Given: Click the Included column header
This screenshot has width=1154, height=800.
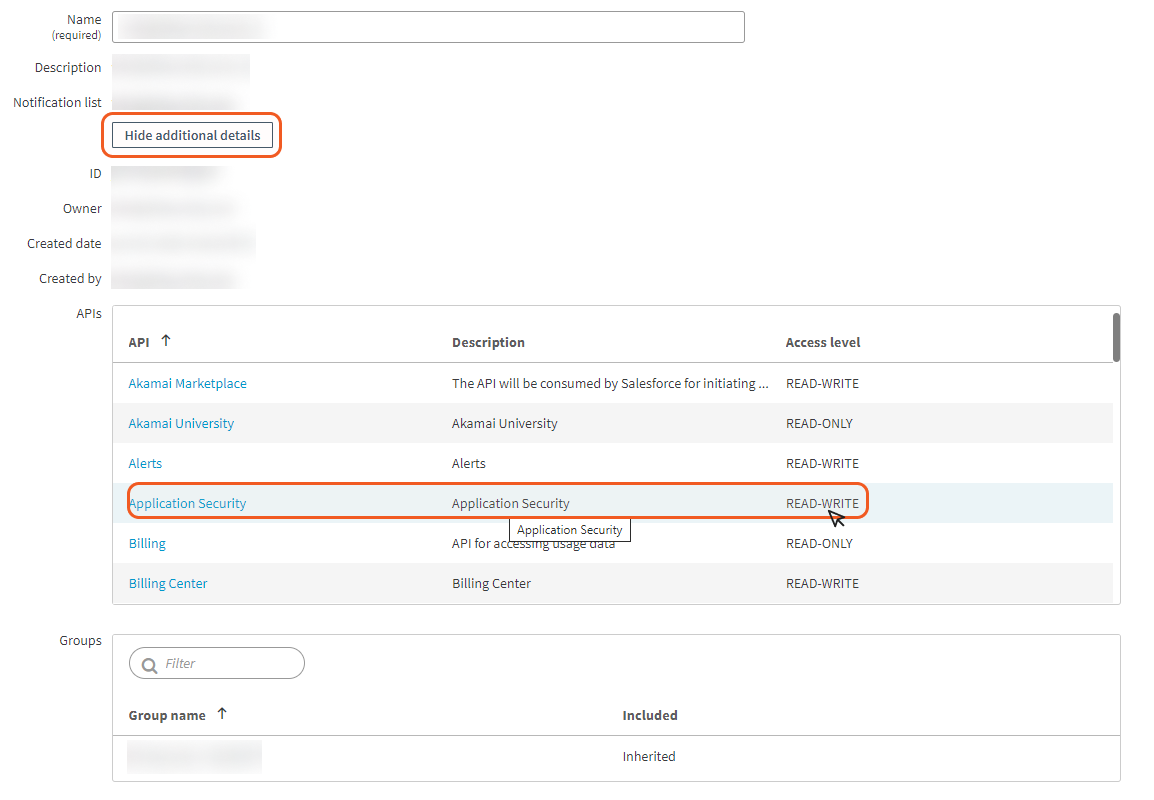Looking at the screenshot, I should 649,715.
